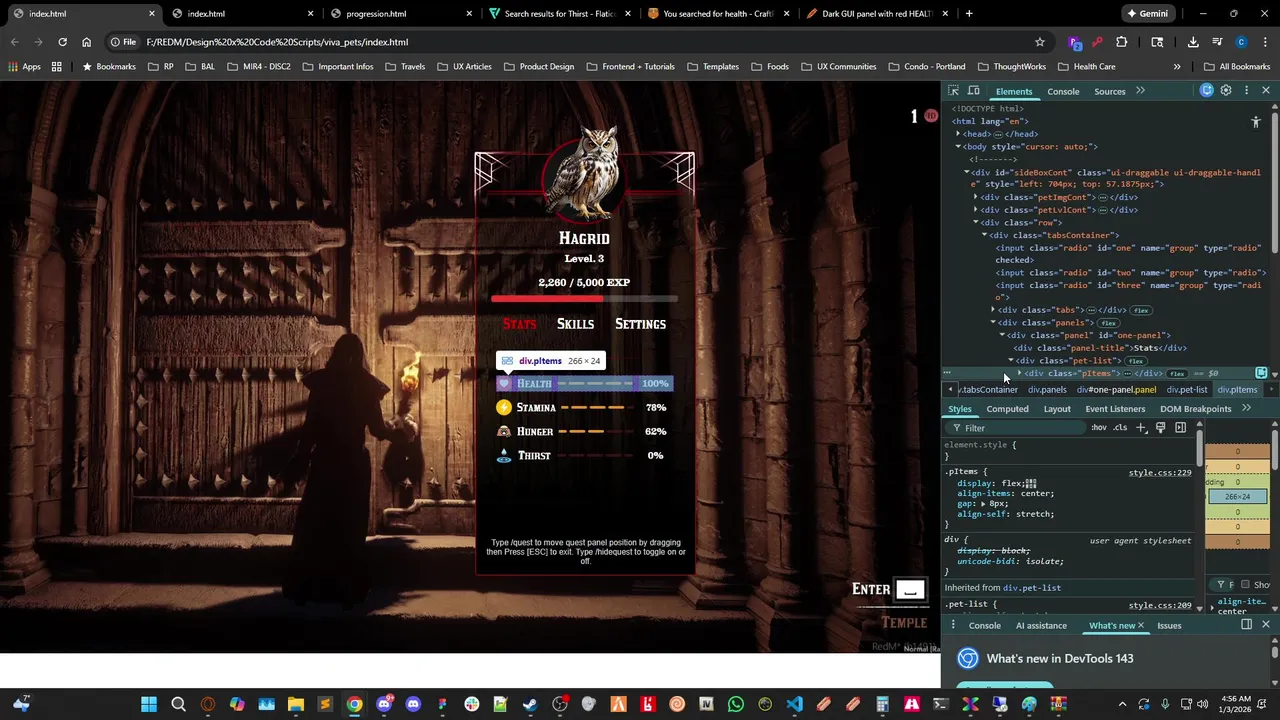Screen dimensions: 1280x720
Task: Click the Gemini button in title bar
Action: (x=1147, y=14)
